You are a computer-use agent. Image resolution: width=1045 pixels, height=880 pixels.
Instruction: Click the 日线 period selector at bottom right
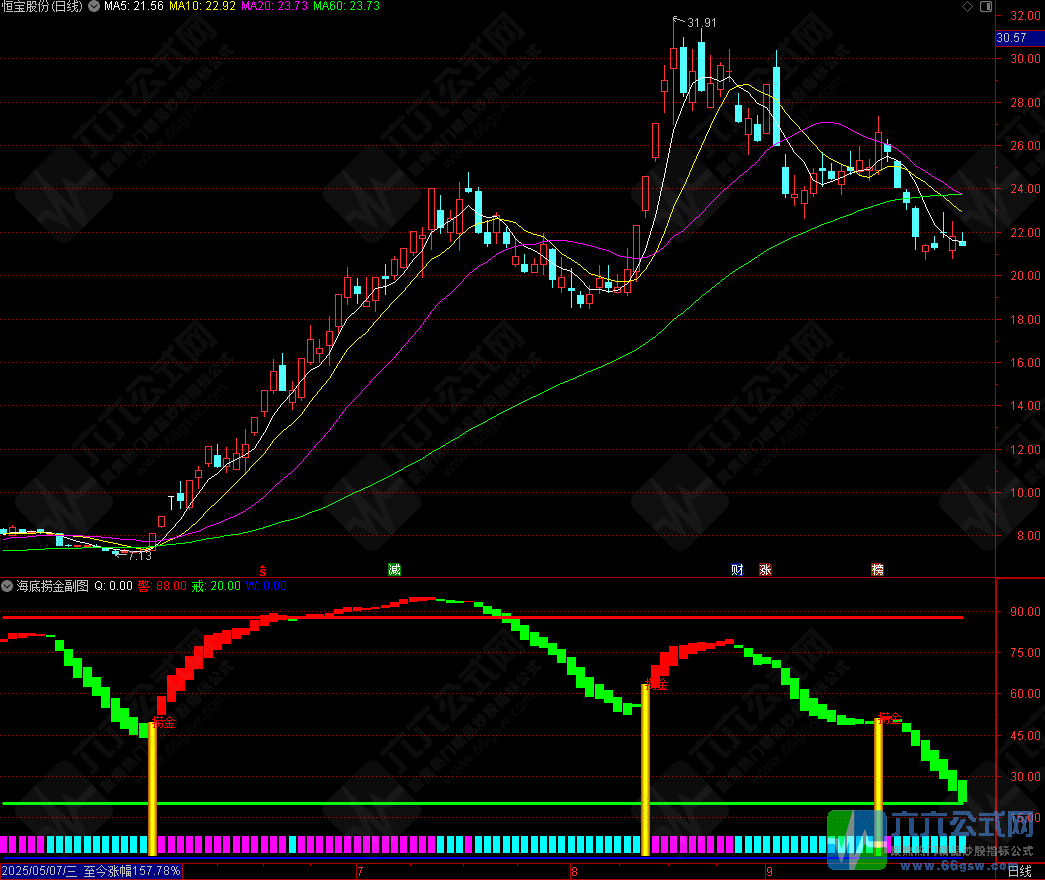pos(1018,871)
